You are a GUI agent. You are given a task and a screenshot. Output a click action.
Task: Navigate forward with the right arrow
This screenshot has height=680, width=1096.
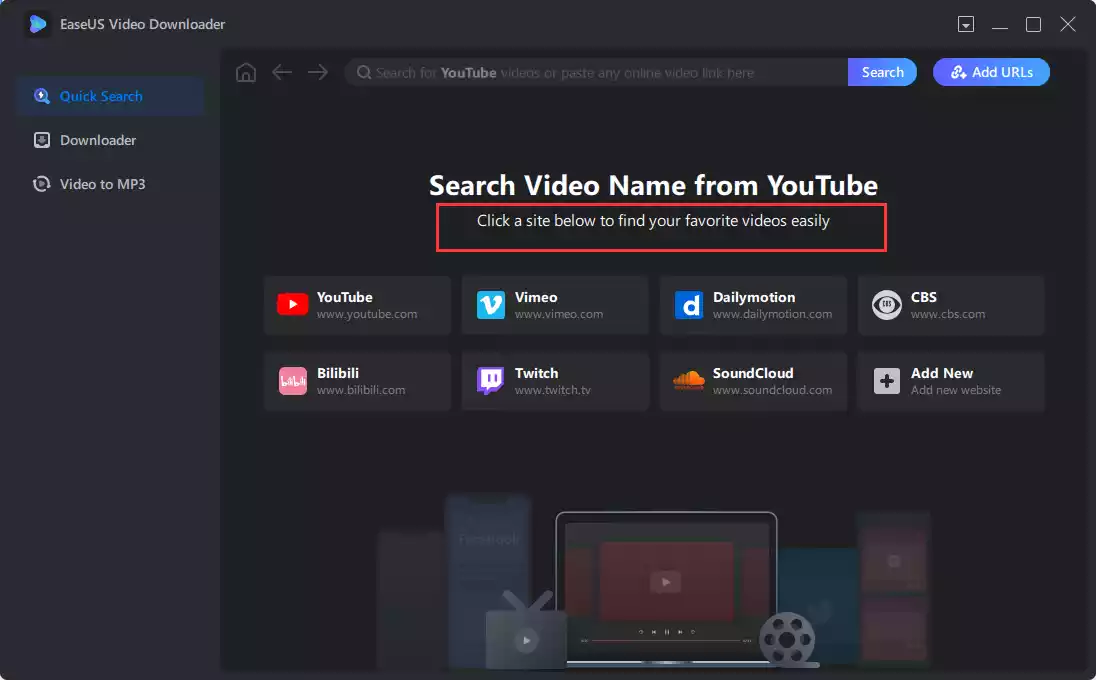tap(318, 72)
